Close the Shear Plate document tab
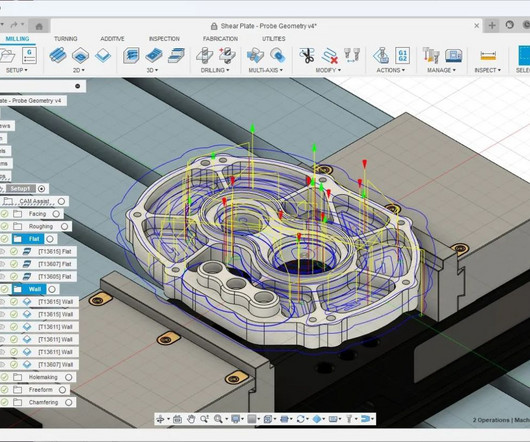This screenshot has width=530, height=442. (x=477, y=26)
